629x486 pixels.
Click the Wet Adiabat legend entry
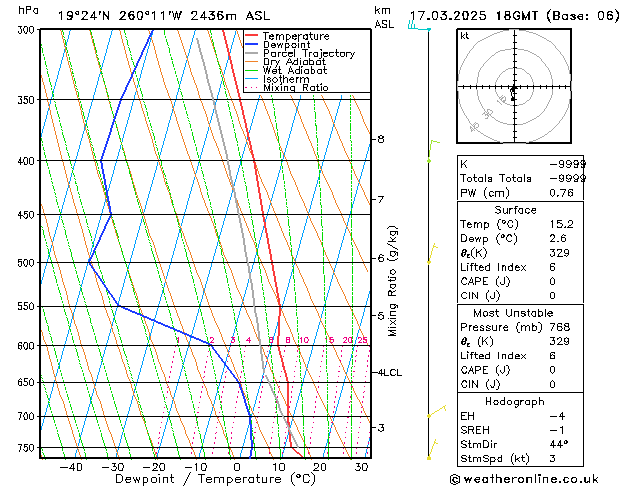(295, 71)
